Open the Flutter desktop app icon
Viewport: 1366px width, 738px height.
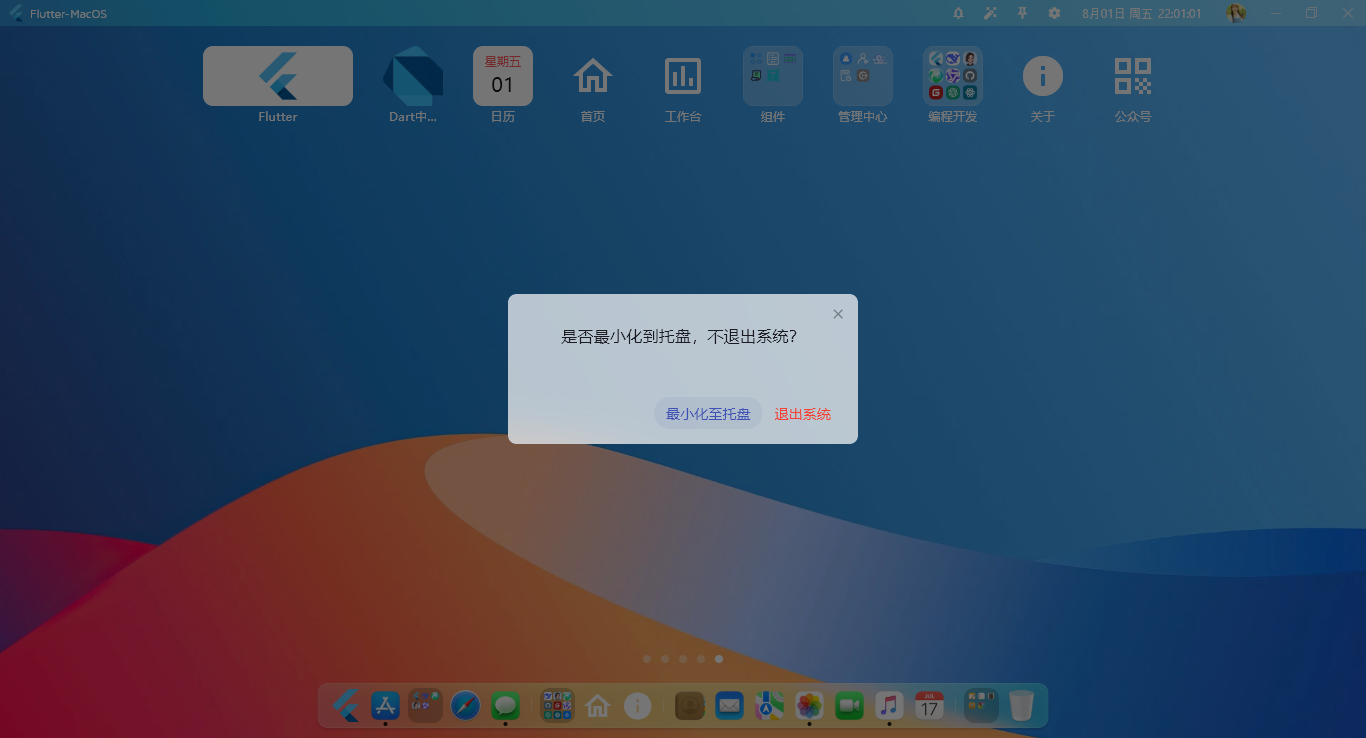(x=277, y=75)
